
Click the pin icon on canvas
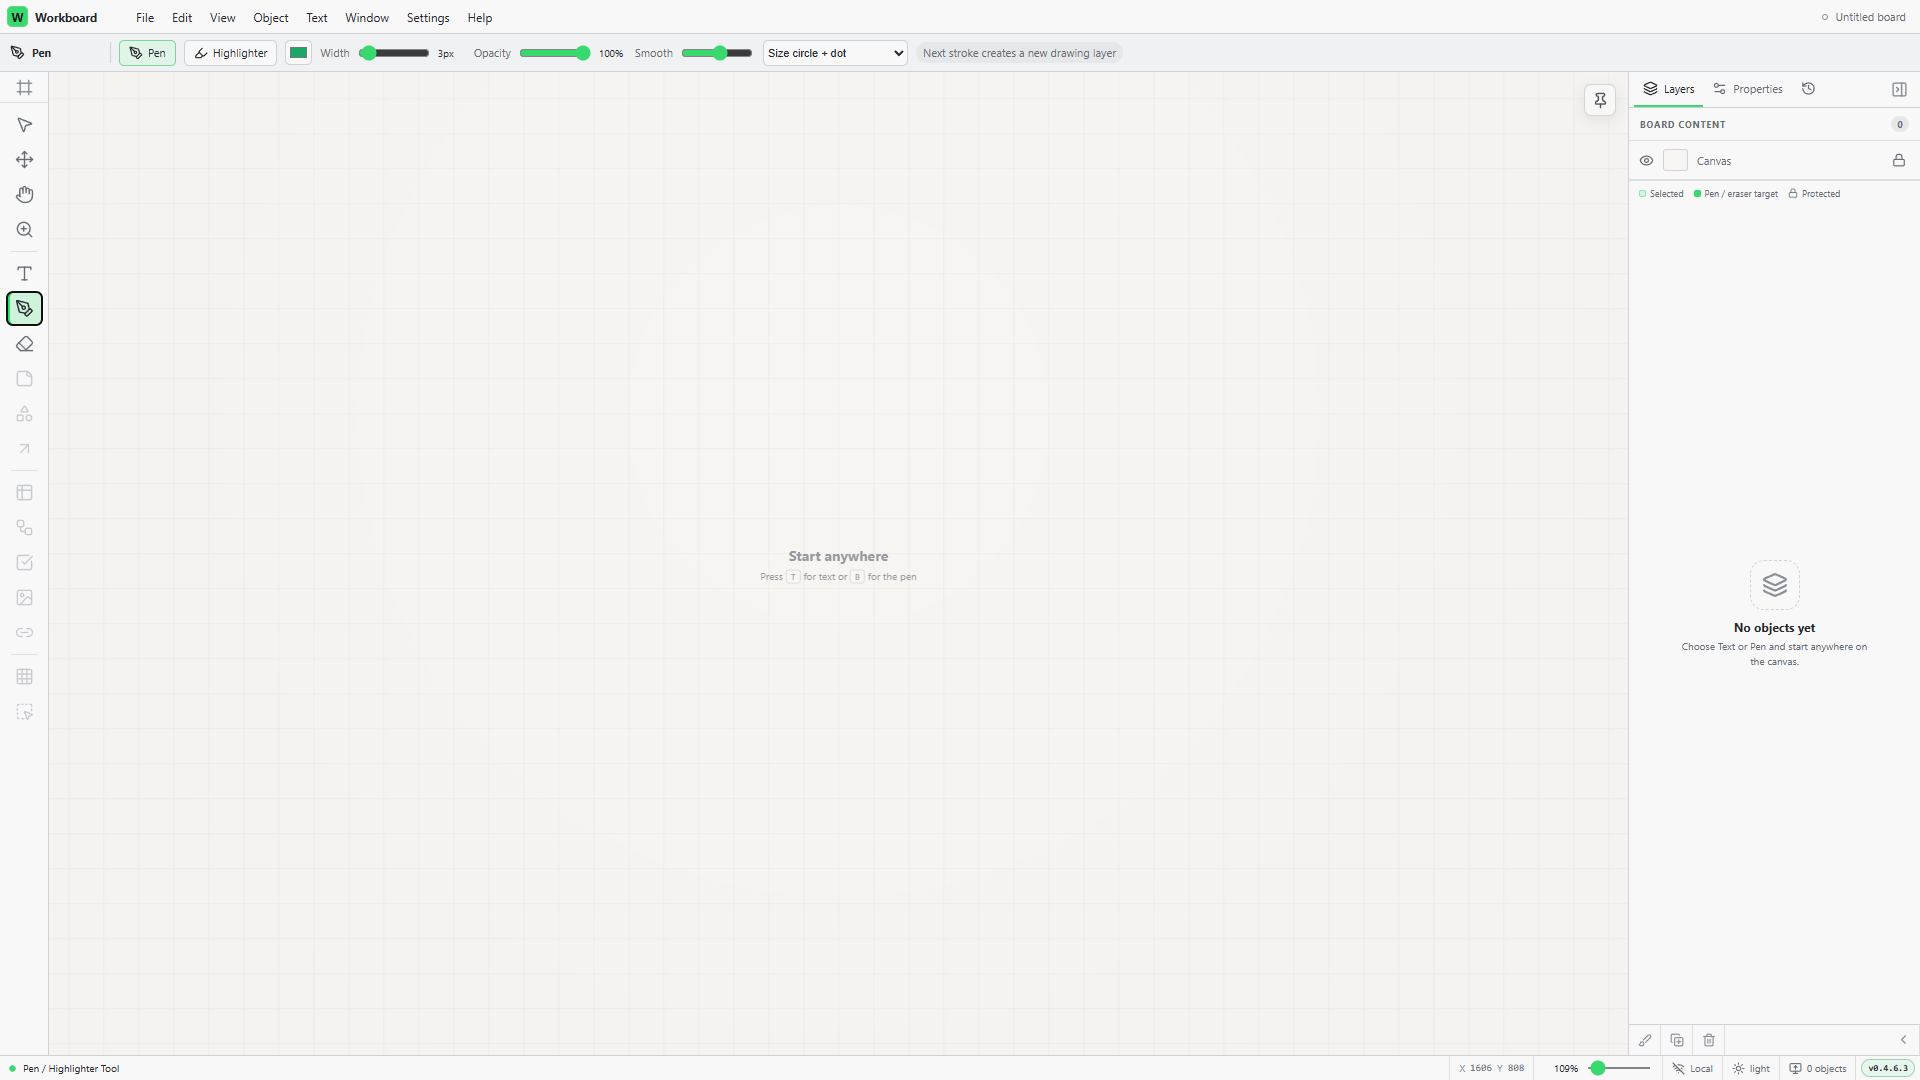click(1600, 100)
